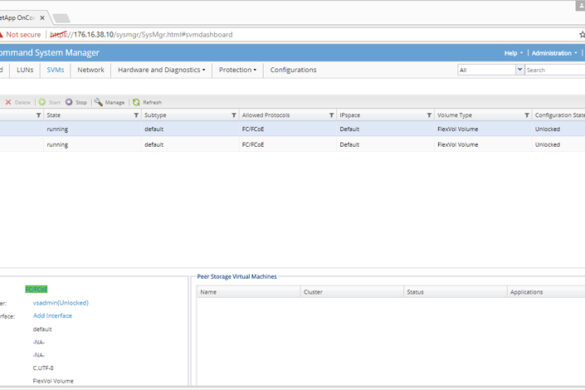Close the NetApp OnCommand browser tab
The width and height of the screenshot is (585, 390).
[x=42, y=18]
